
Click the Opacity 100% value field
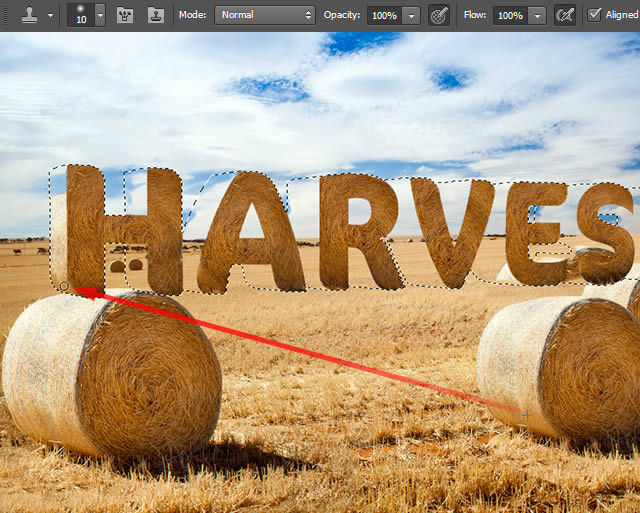384,16
